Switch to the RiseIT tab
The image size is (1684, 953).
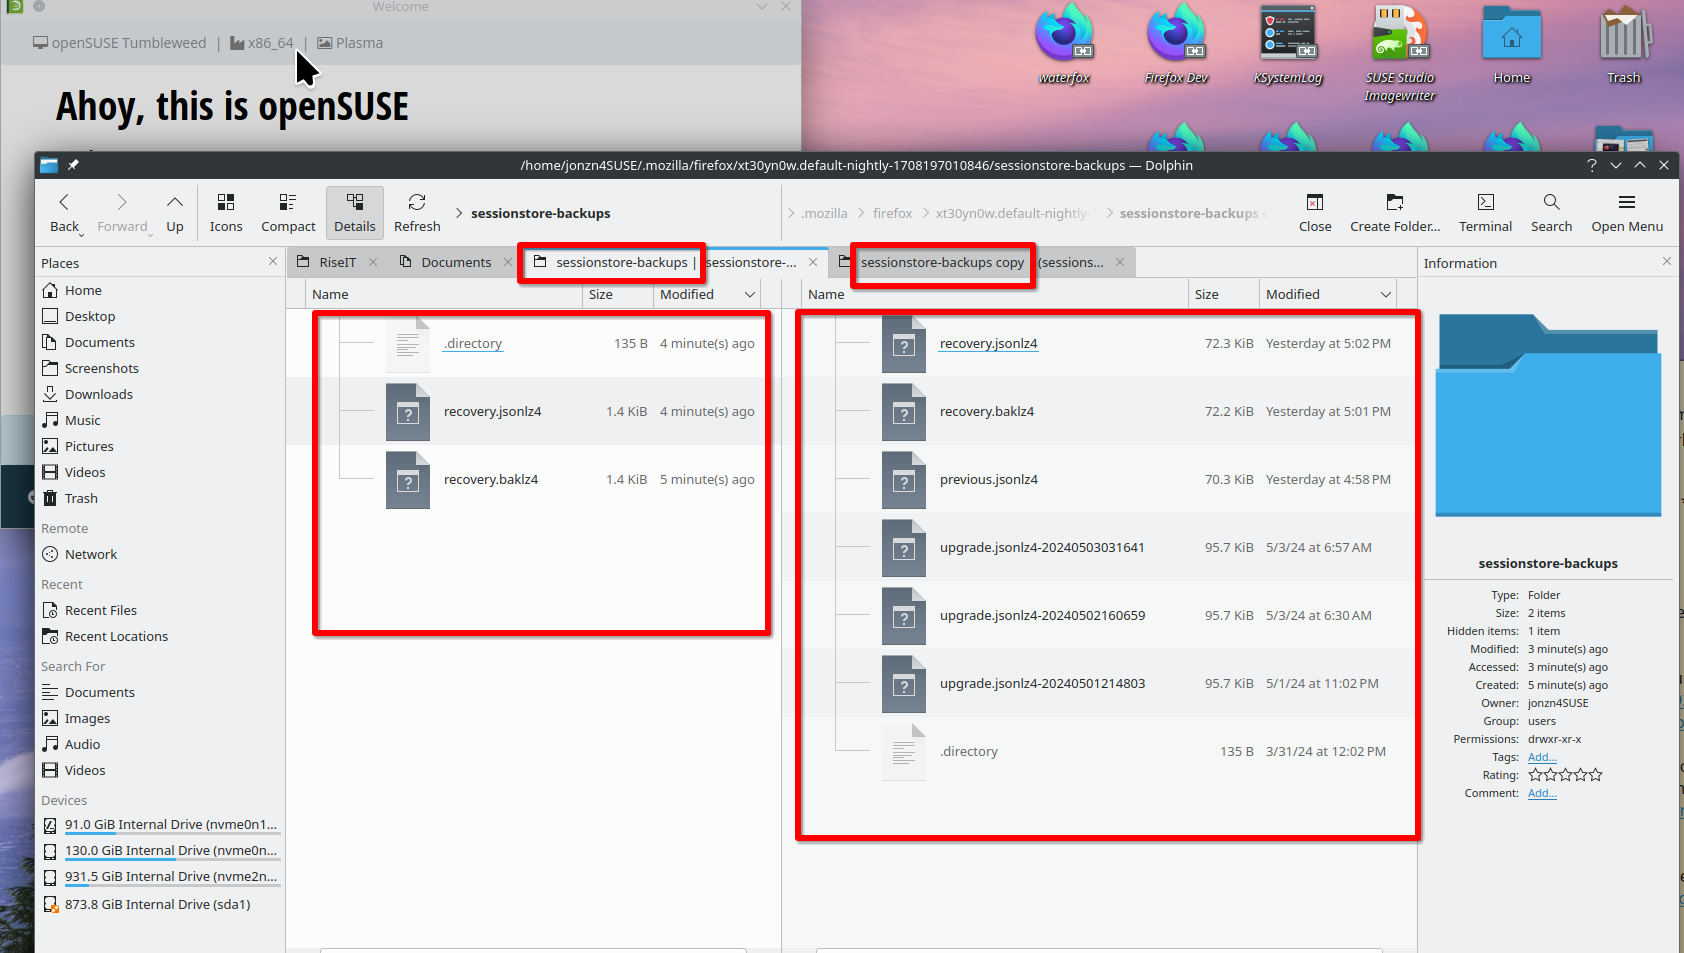point(337,262)
